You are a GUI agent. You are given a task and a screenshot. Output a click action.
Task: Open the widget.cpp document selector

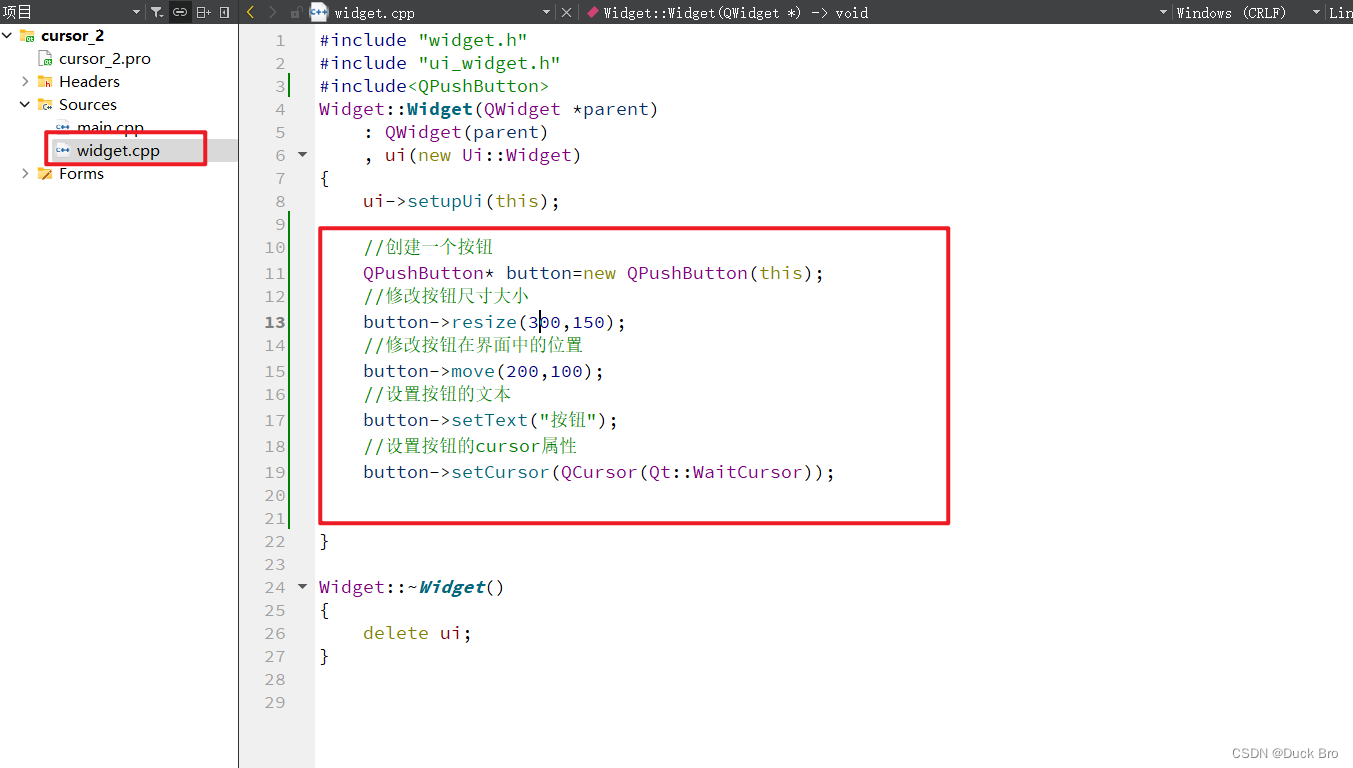tap(546, 13)
